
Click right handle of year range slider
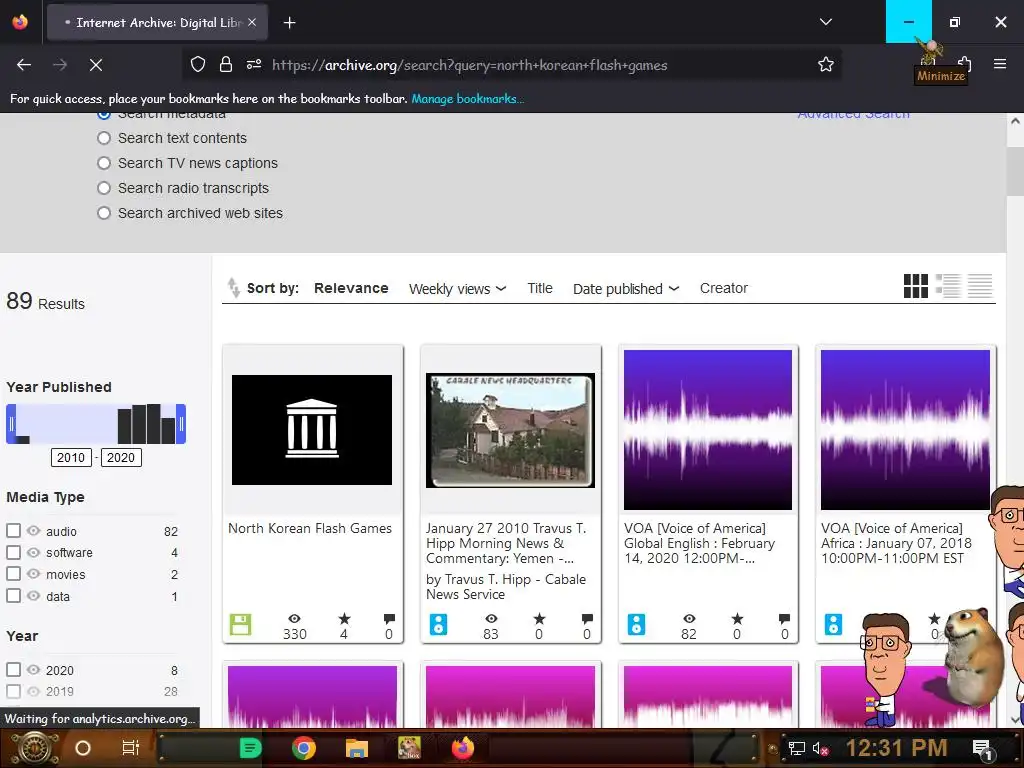(181, 424)
